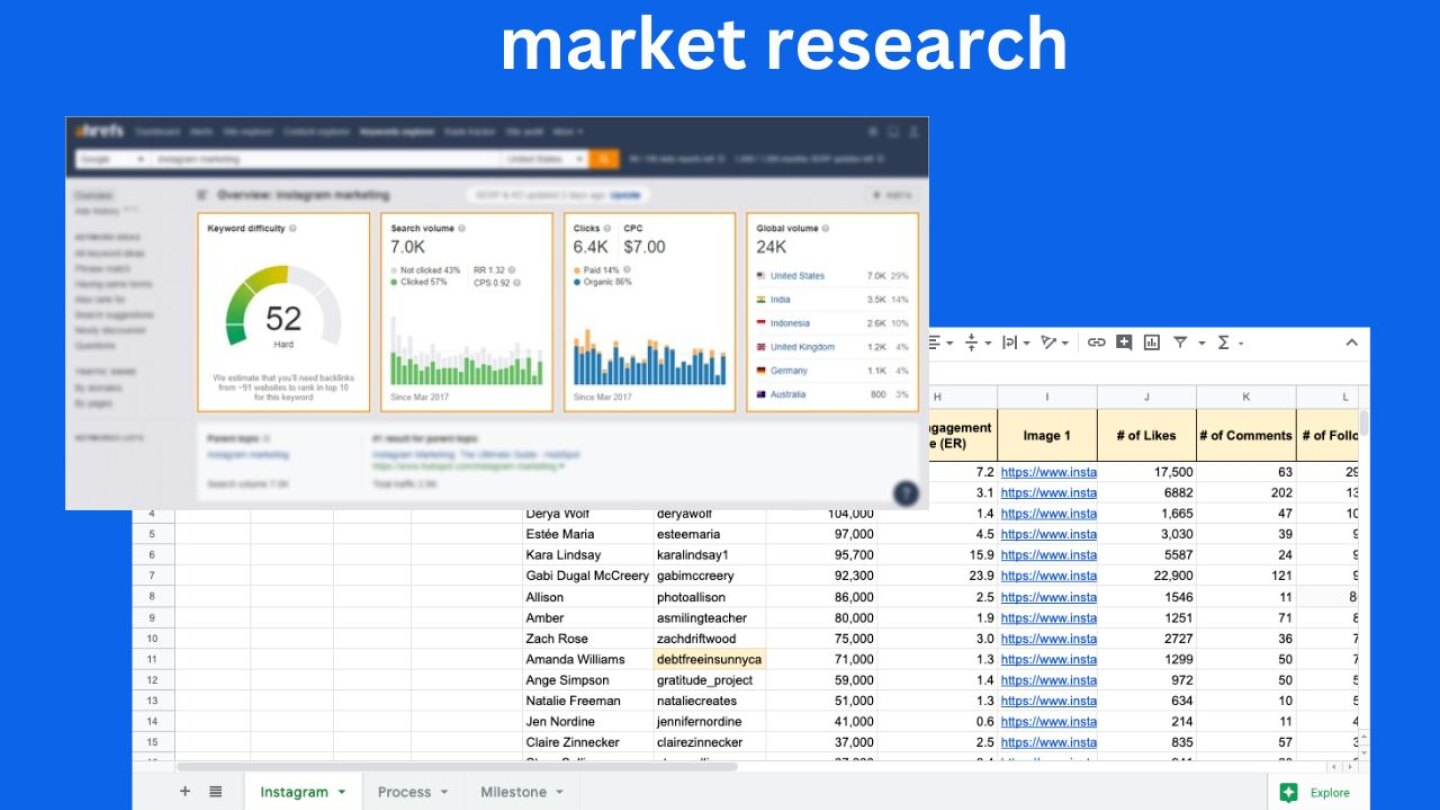Select the 'zachdriftwood' cell
The image size is (1440, 810).
709,638
